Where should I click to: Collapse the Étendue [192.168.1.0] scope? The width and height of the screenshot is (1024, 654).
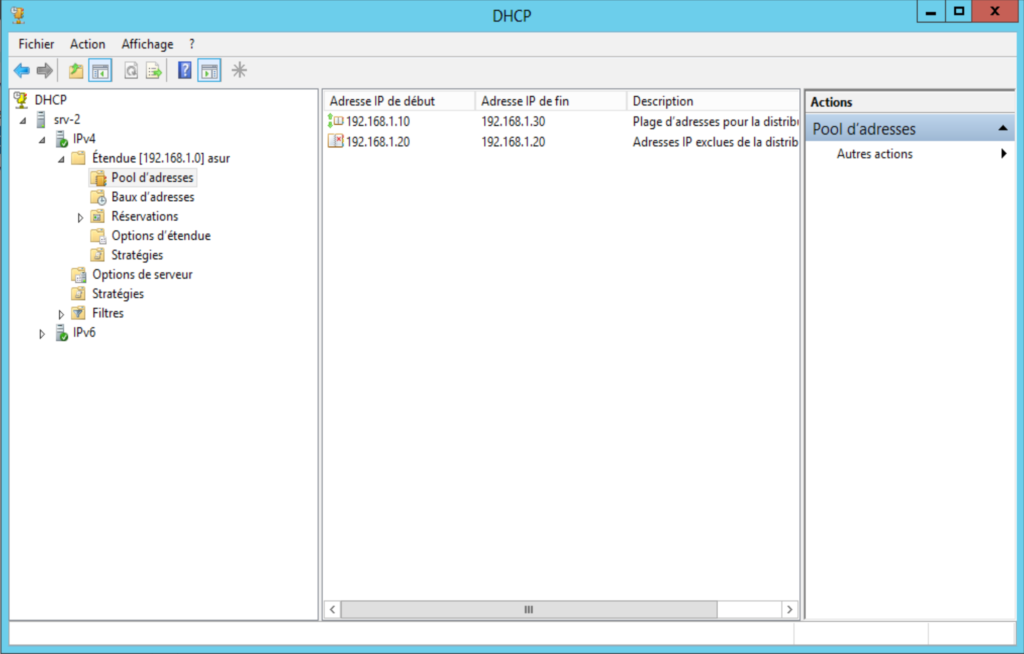point(61,159)
